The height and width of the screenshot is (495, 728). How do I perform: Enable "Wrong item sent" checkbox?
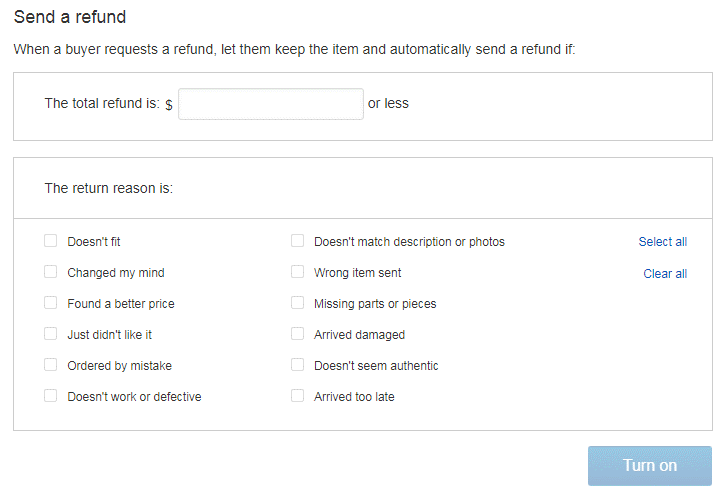(x=298, y=272)
